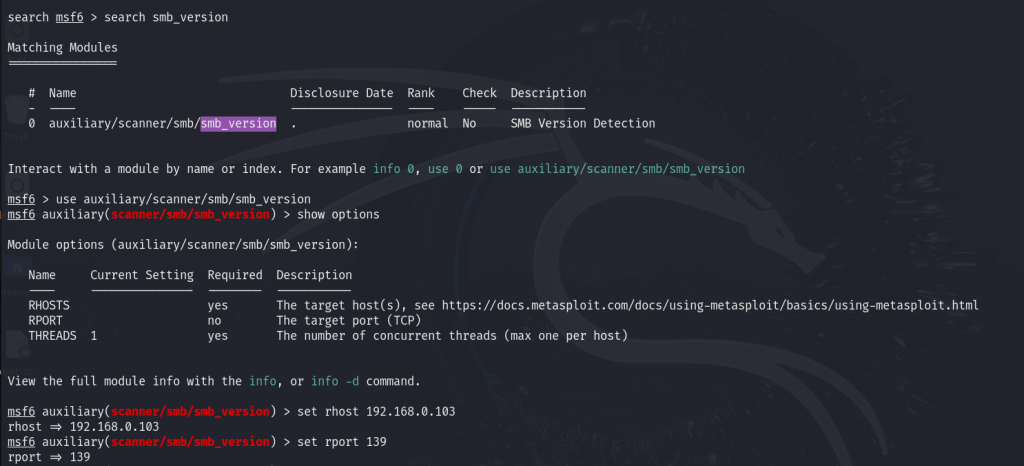The image size is (1024, 466).
Task: Click the 'Check' column header
Action: coord(479,93)
